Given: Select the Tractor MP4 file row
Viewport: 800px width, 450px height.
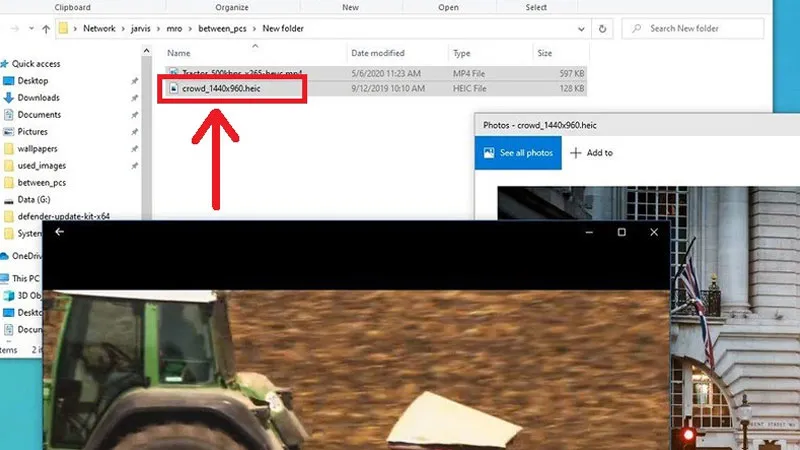Looking at the screenshot, I should pyautogui.click(x=376, y=73).
